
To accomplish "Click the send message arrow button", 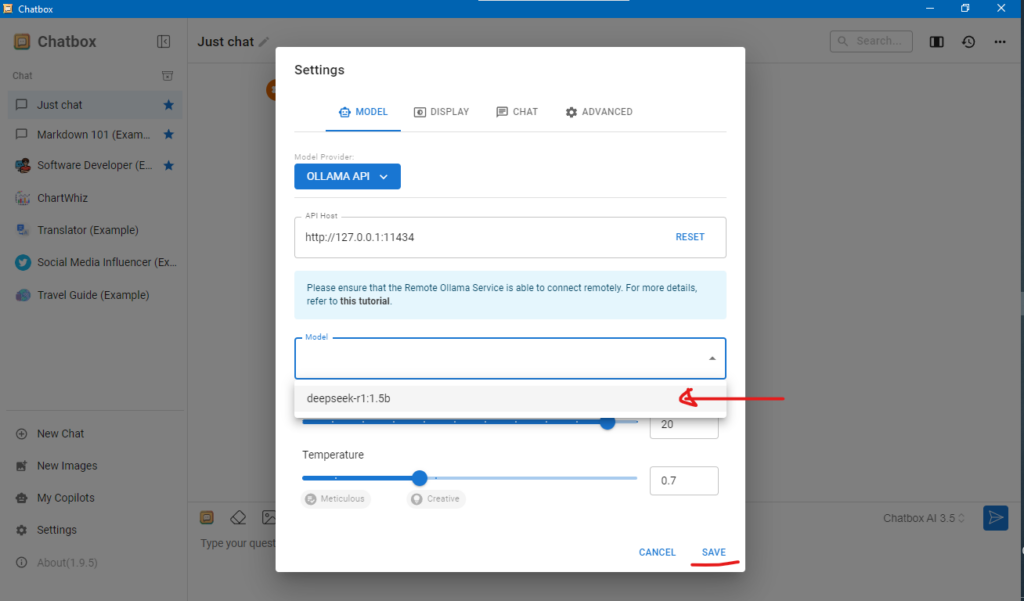I will pyautogui.click(x=995, y=518).
